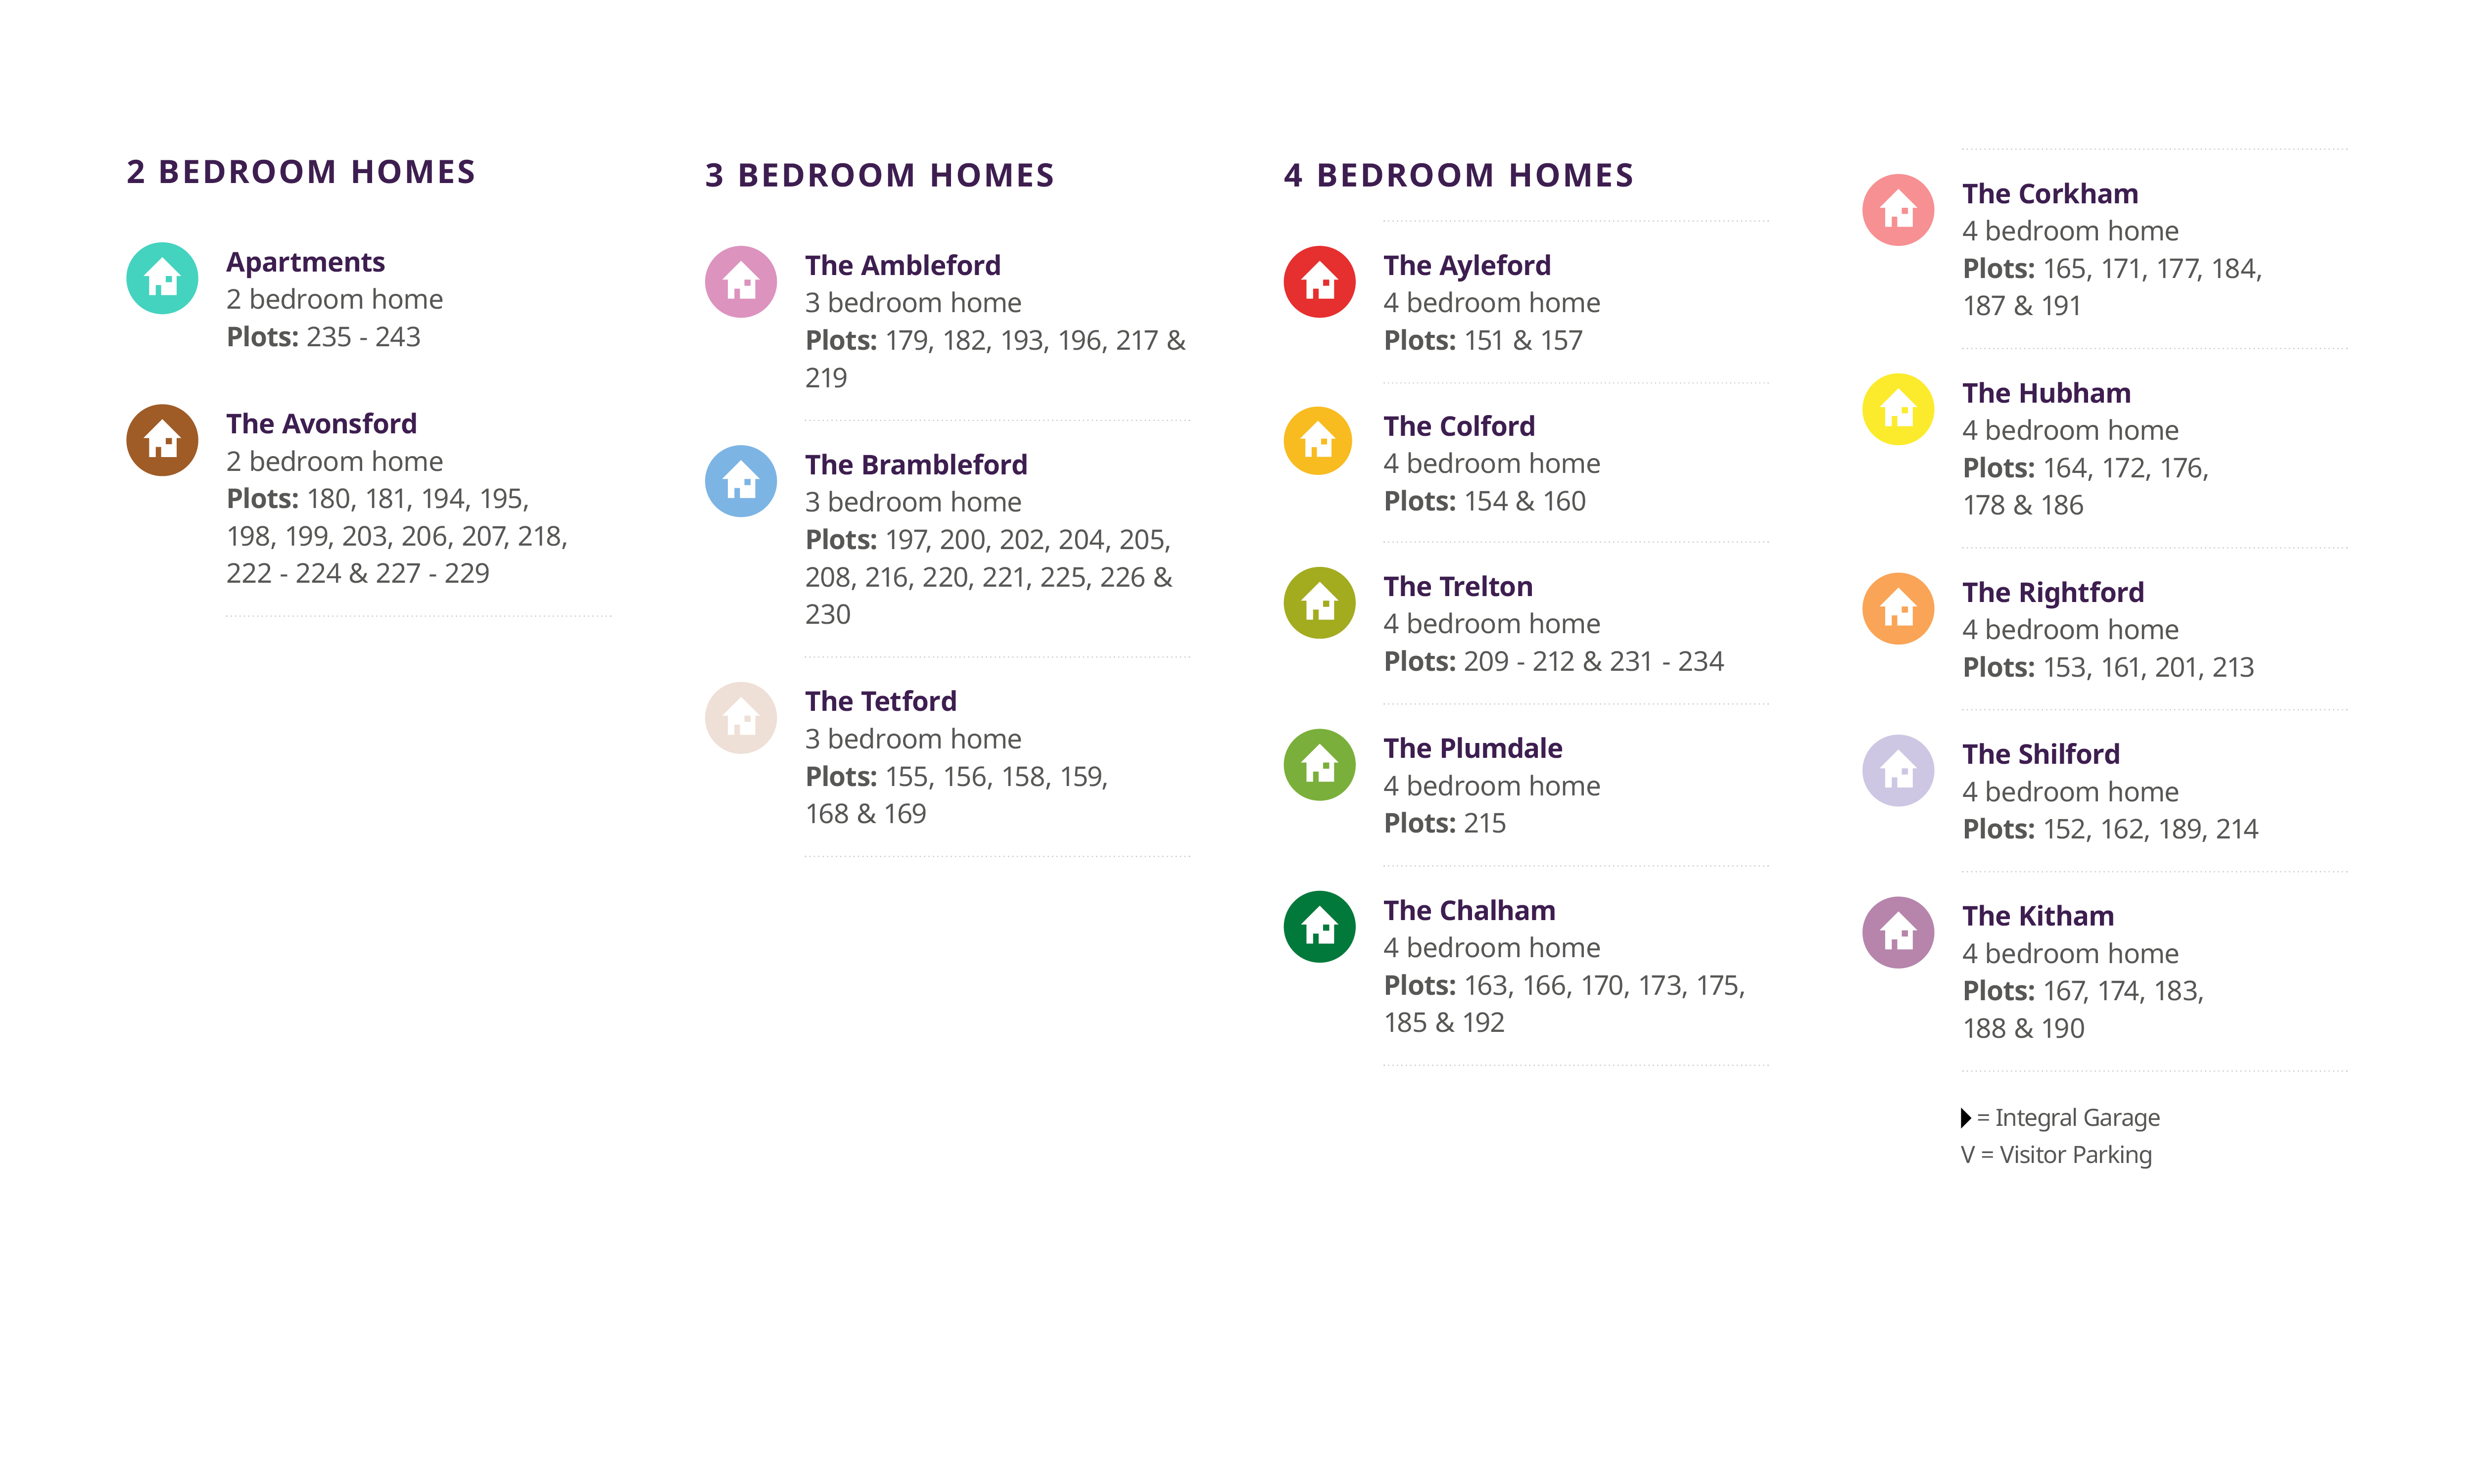Image resolution: width=2474 pixels, height=1484 pixels.
Task: Click the brown Avonsford house icon
Action: pyautogui.click(x=162, y=440)
